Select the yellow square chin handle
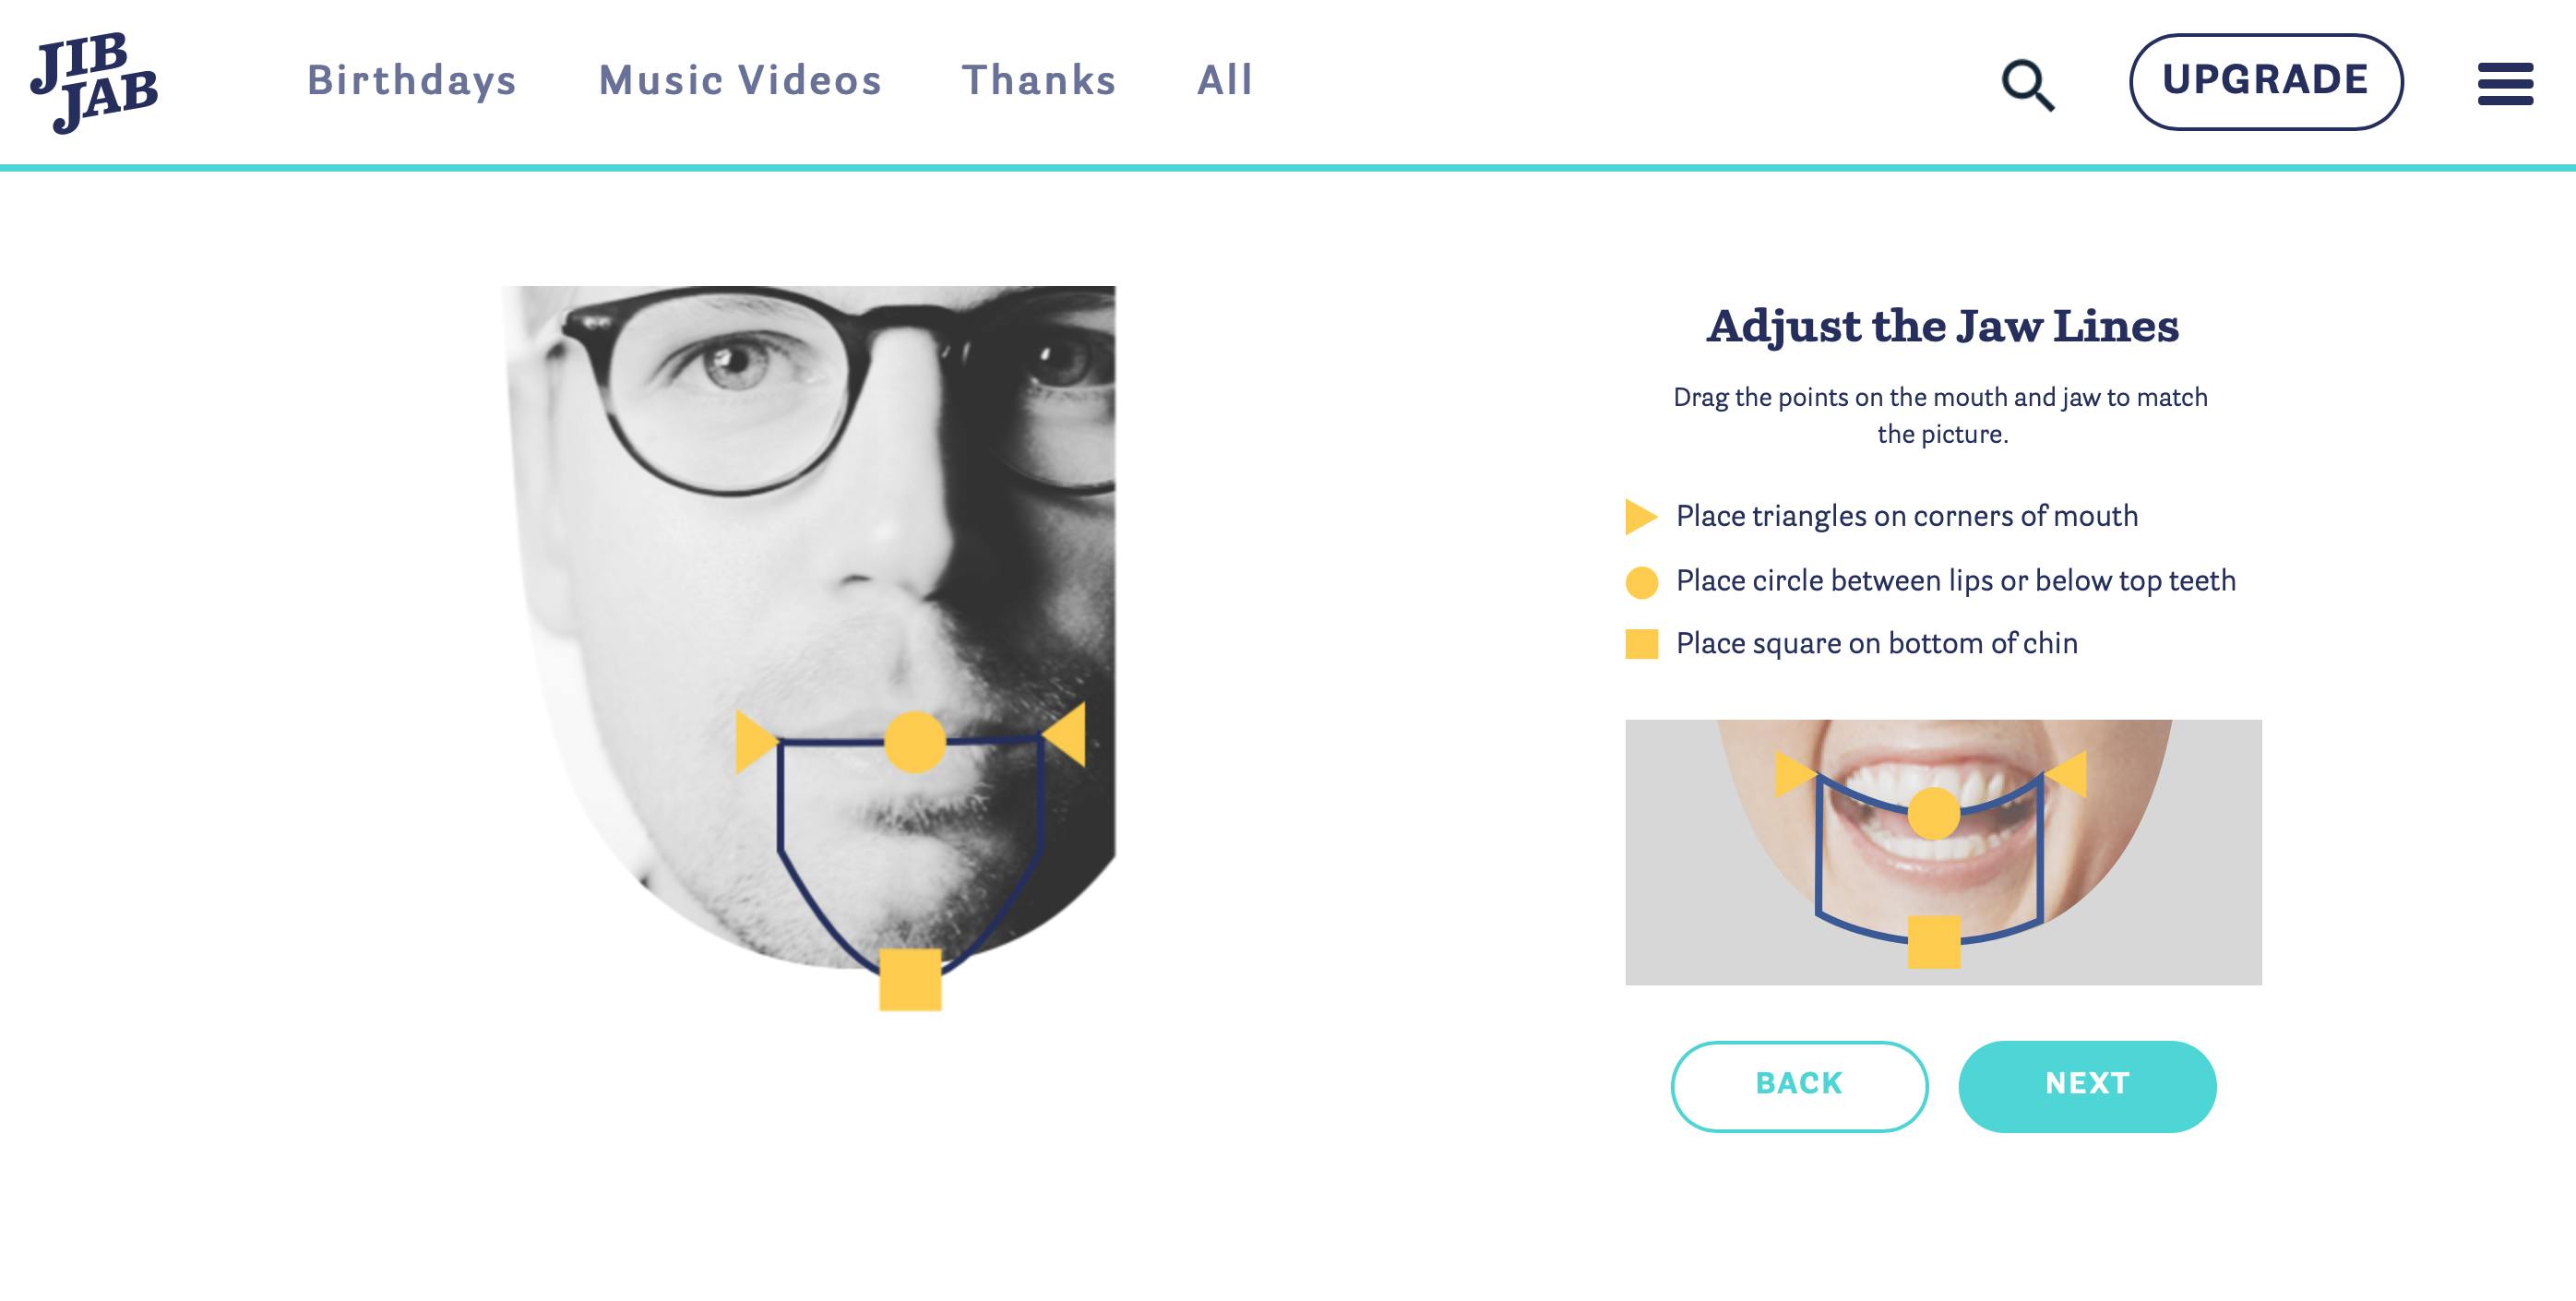The image size is (2576, 1301). pos(910,979)
